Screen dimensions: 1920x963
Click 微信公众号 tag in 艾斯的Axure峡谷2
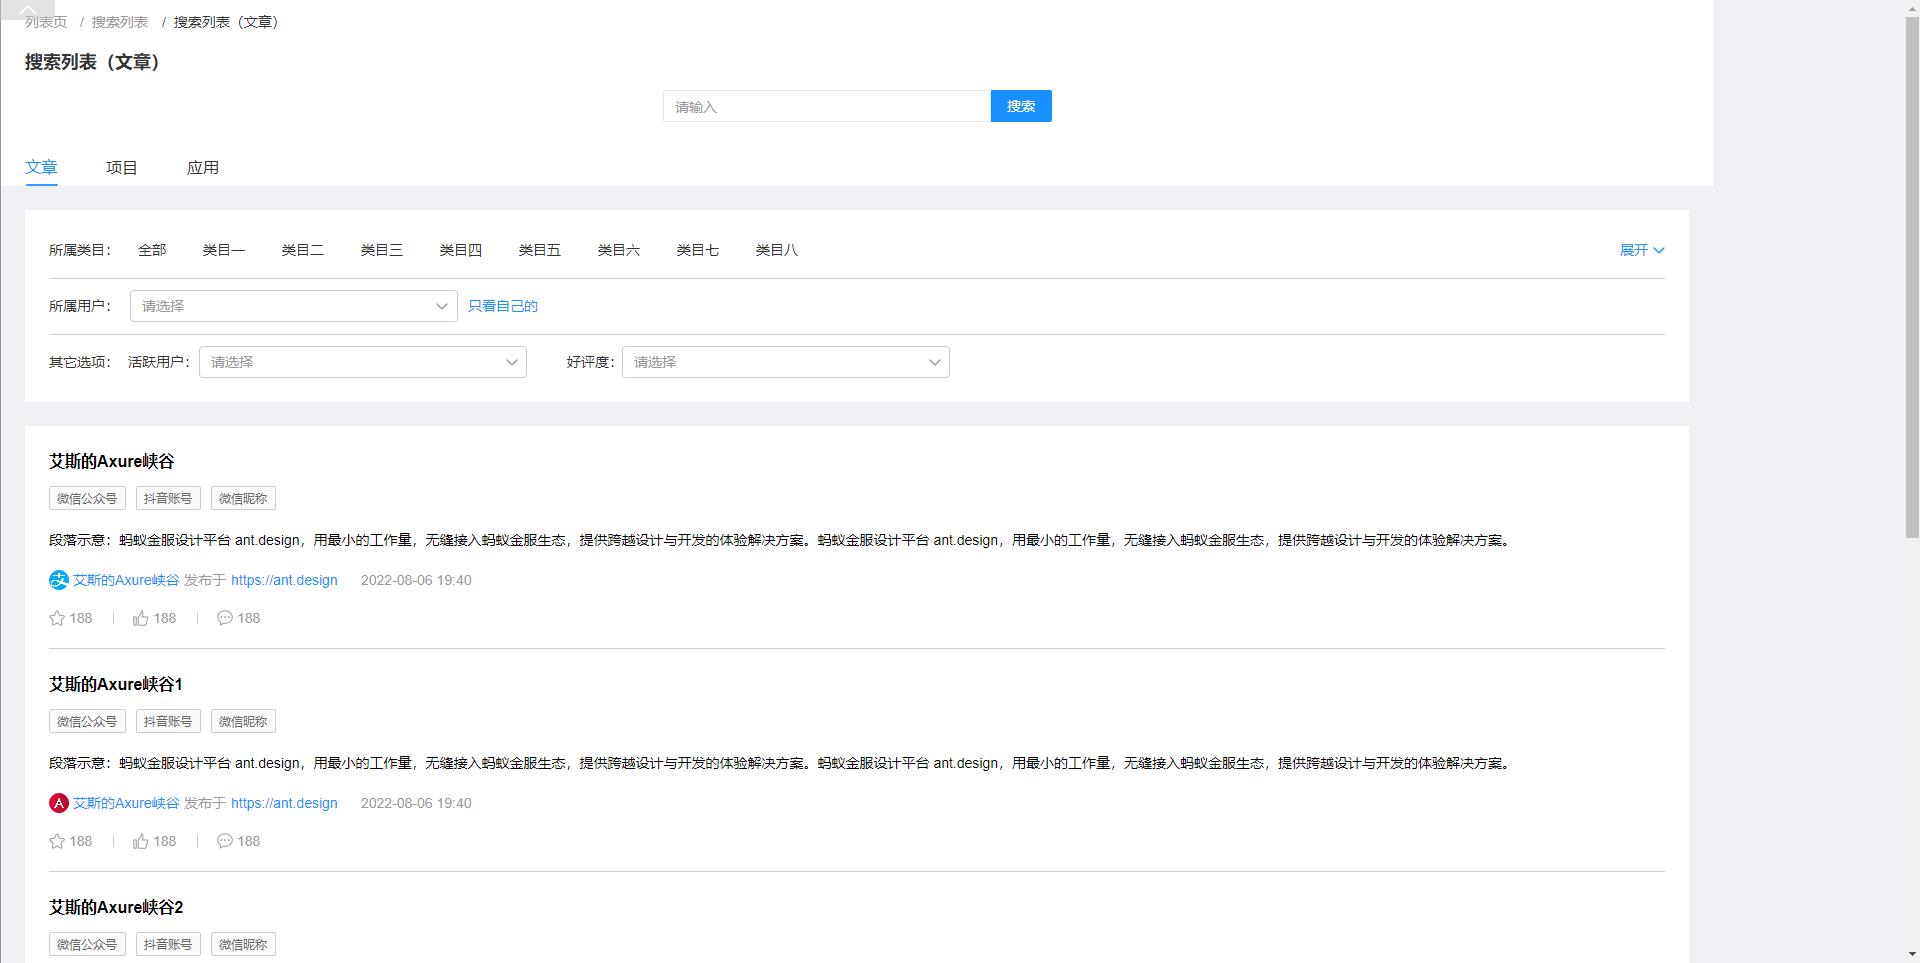pyautogui.click(x=87, y=944)
